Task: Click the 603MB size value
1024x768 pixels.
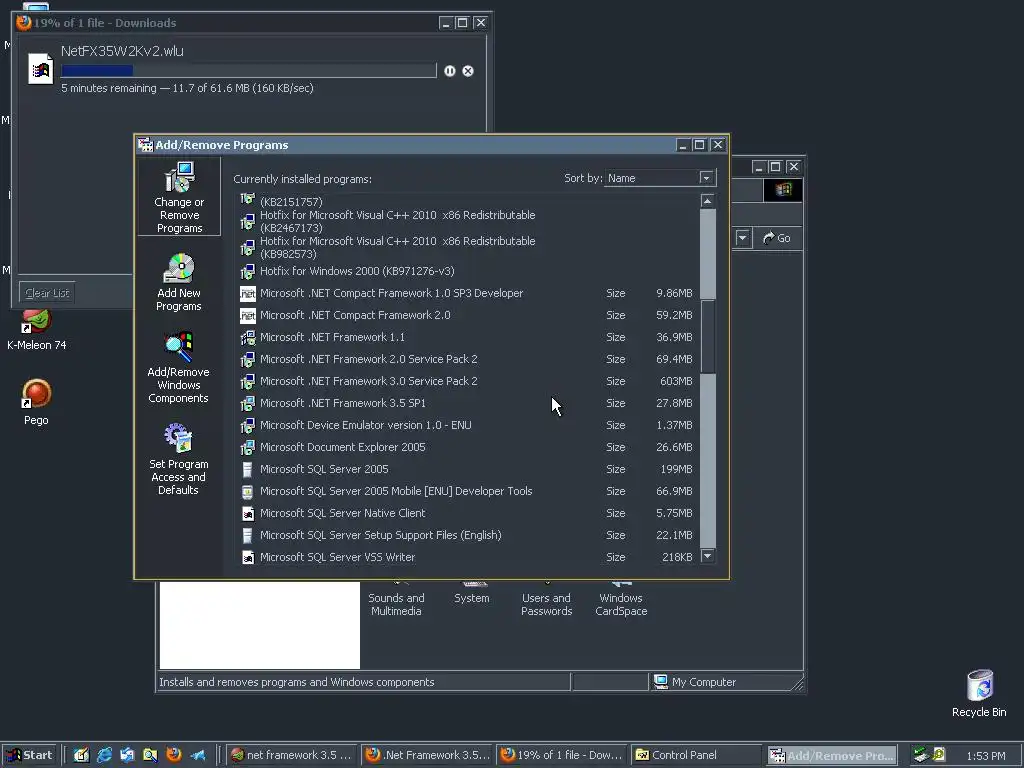Action: pyautogui.click(x=676, y=381)
